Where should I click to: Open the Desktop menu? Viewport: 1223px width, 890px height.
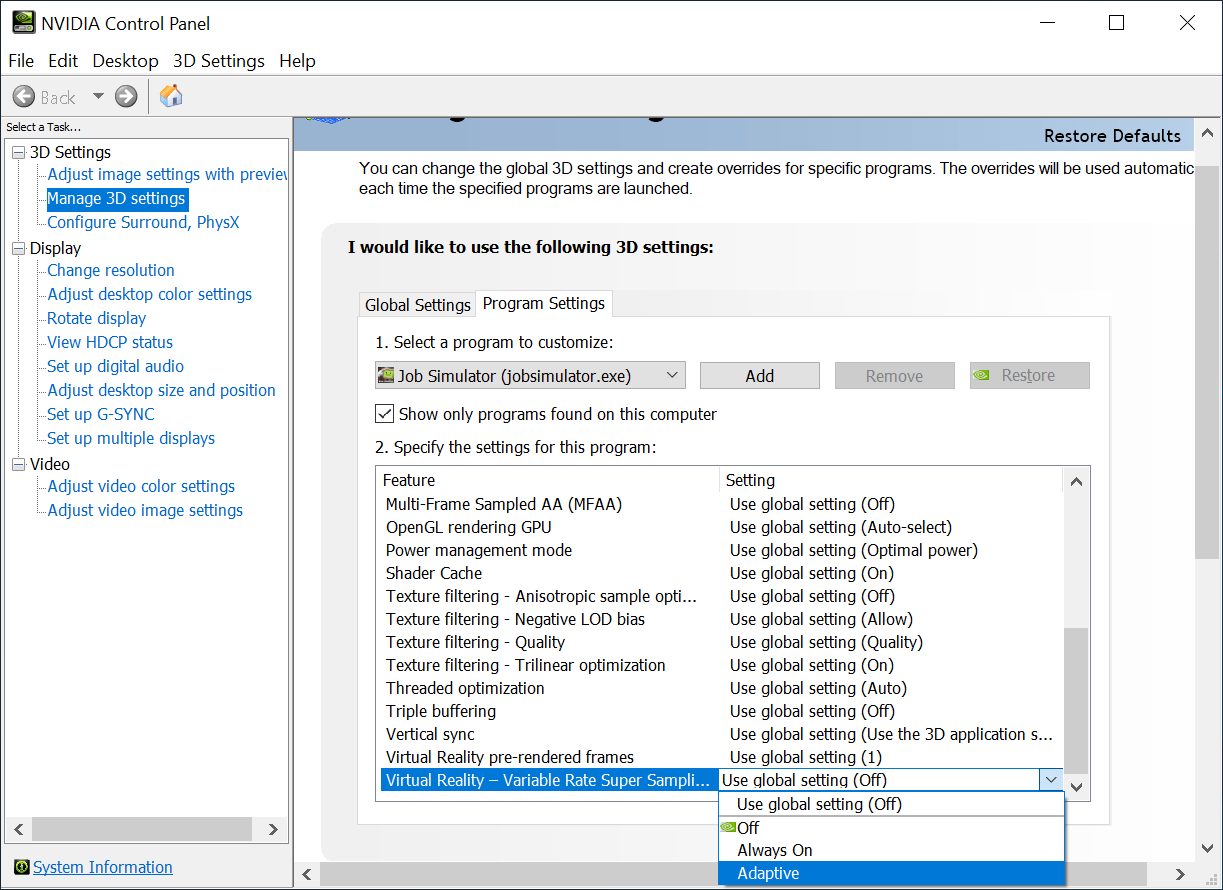[x=125, y=61]
